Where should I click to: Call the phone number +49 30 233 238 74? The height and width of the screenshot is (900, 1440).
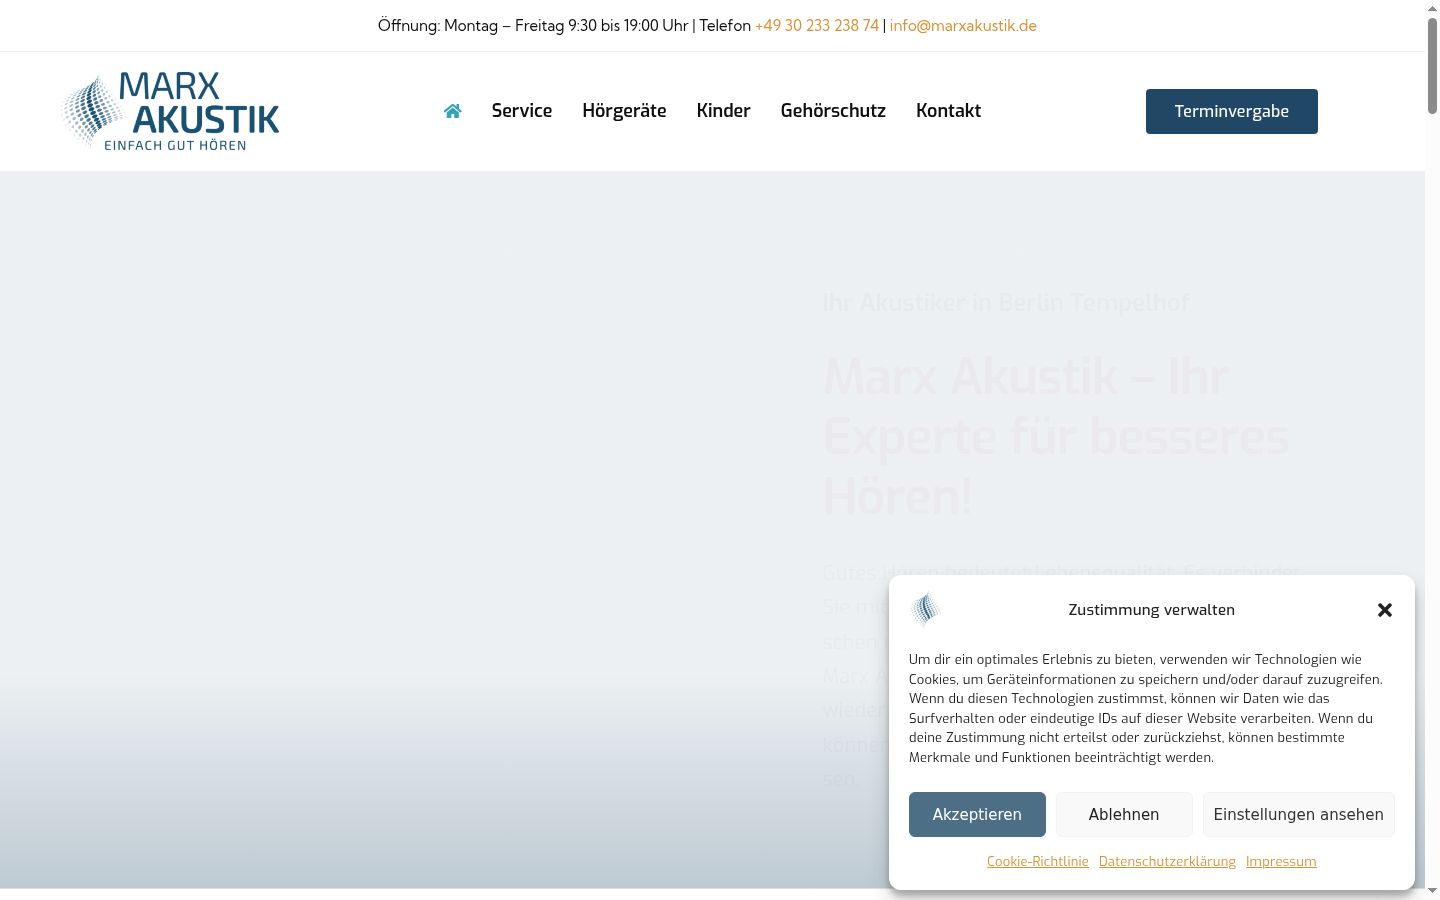tap(817, 26)
